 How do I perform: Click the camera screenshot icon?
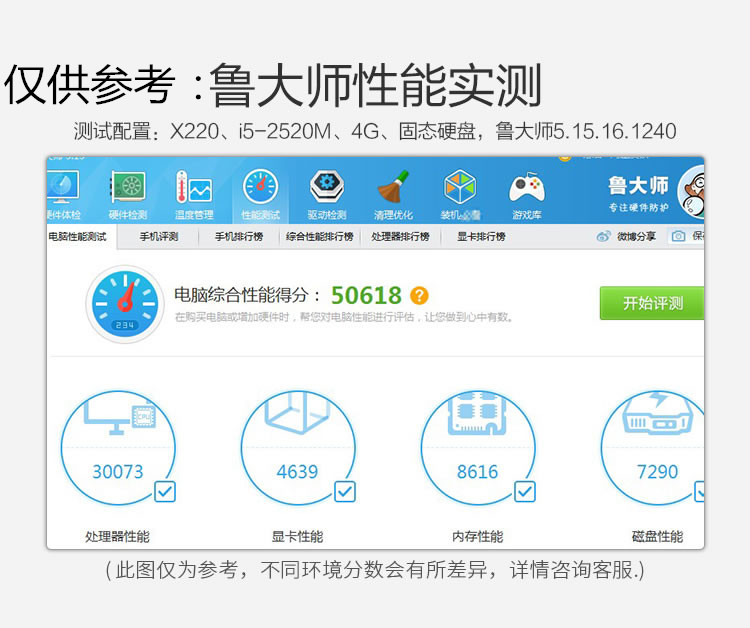(678, 236)
